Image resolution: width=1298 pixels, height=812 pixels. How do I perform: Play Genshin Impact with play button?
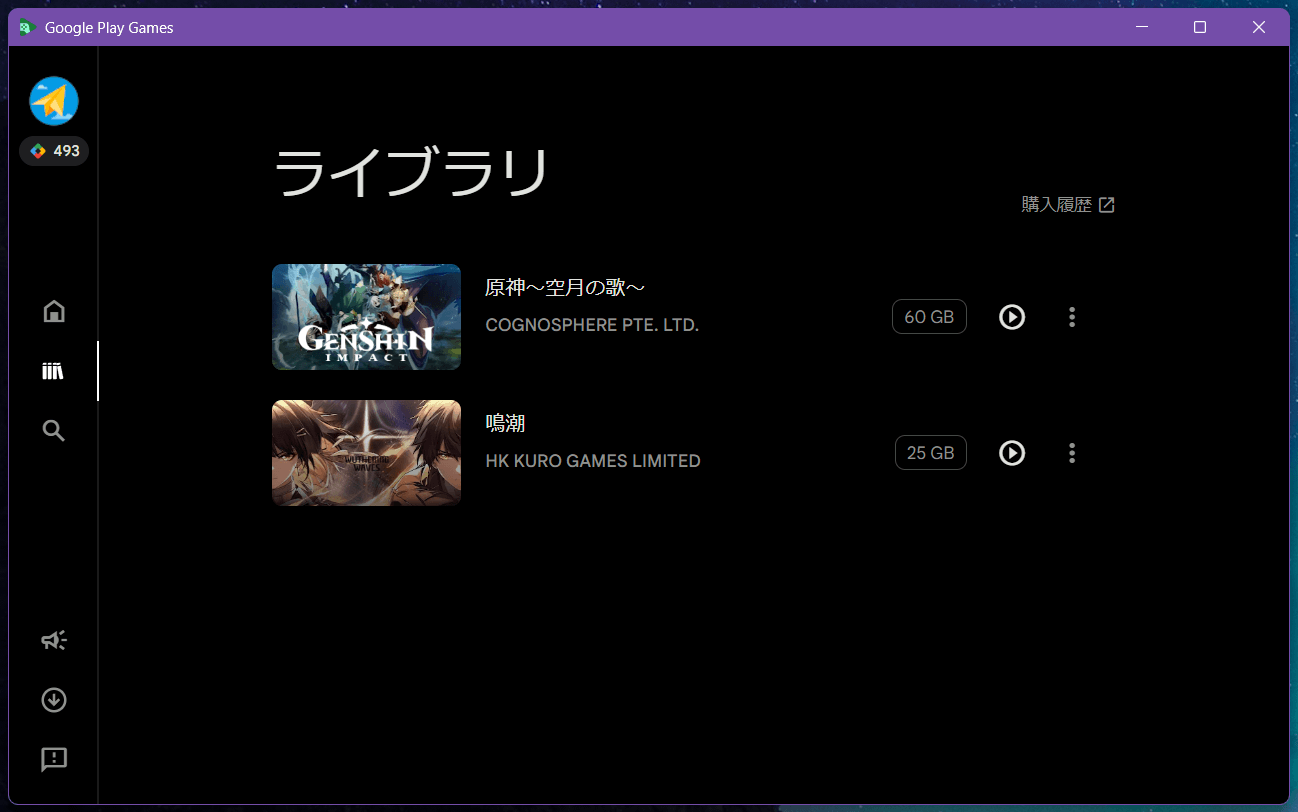click(x=1012, y=317)
